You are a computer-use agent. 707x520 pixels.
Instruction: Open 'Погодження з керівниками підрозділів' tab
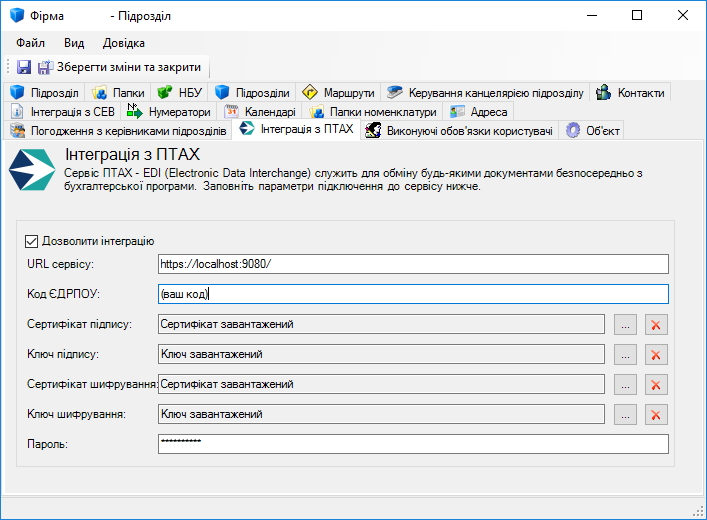[x=119, y=131]
